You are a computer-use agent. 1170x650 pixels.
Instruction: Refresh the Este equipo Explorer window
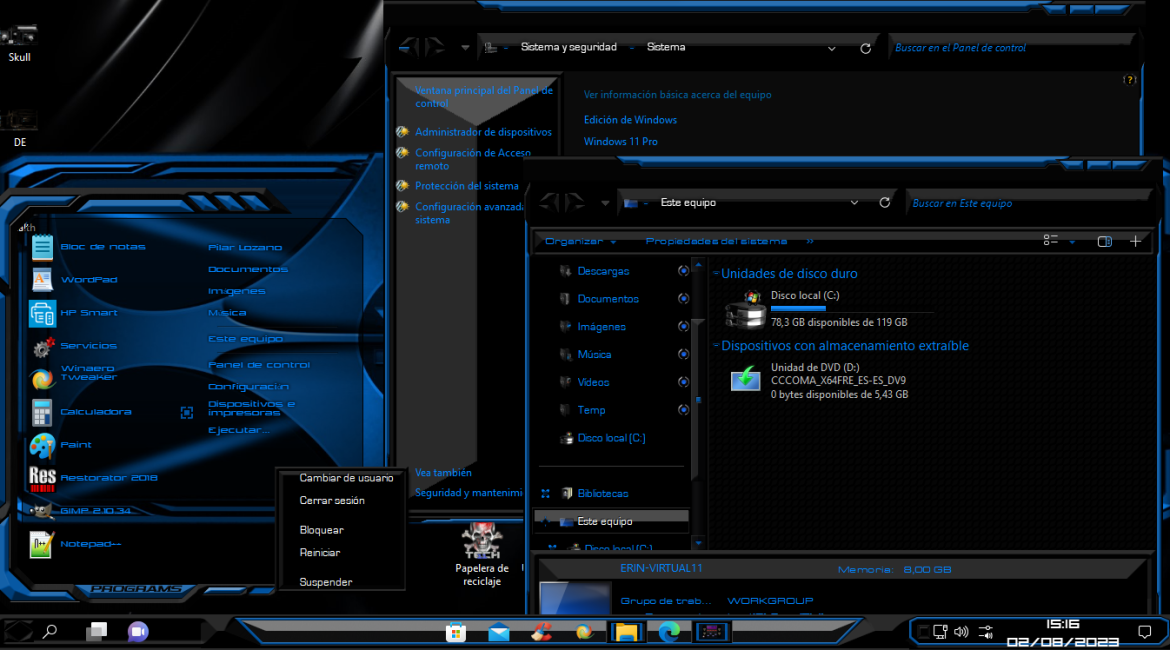pos(884,203)
